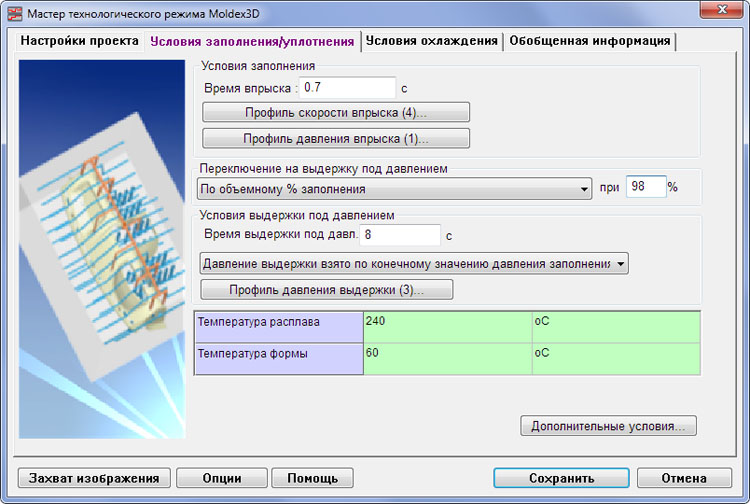
Task: Click the Время выдержки под давл. field
Action: pyautogui.click(x=400, y=235)
